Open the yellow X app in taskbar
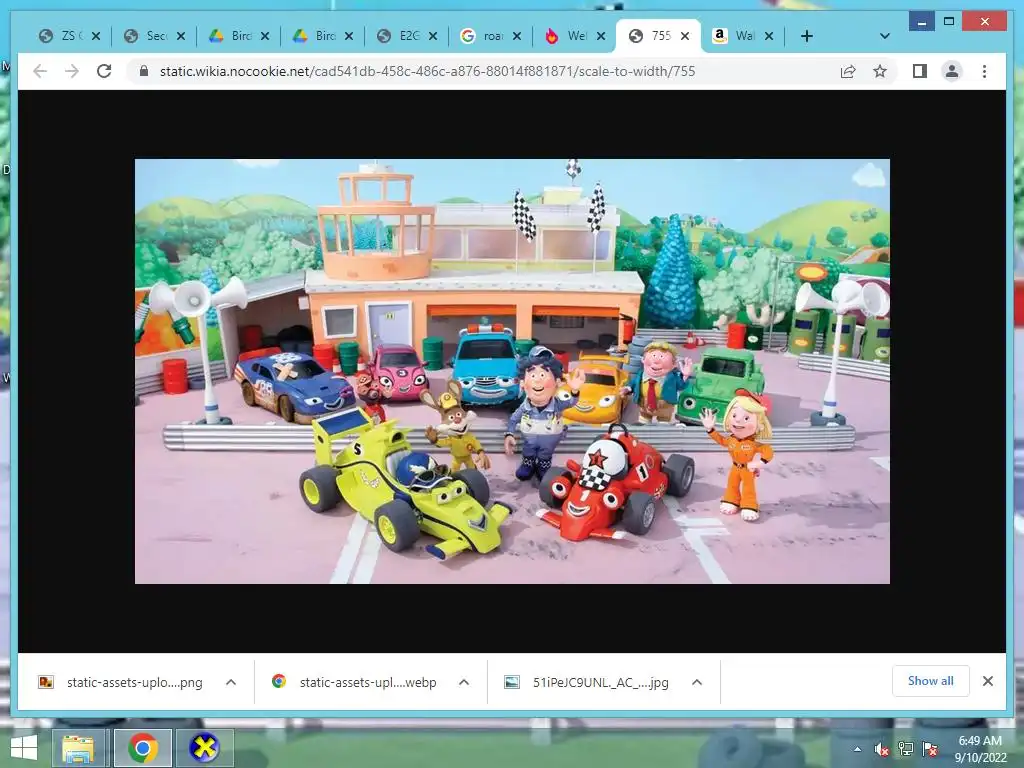The image size is (1024, 768). [204, 748]
